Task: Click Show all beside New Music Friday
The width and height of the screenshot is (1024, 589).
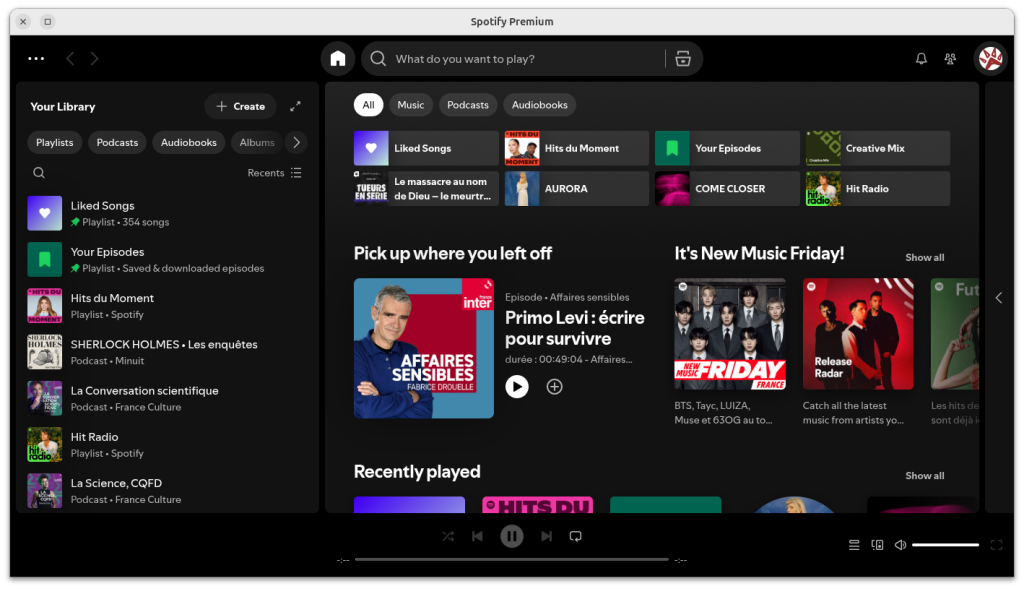Action: coord(924,257)
